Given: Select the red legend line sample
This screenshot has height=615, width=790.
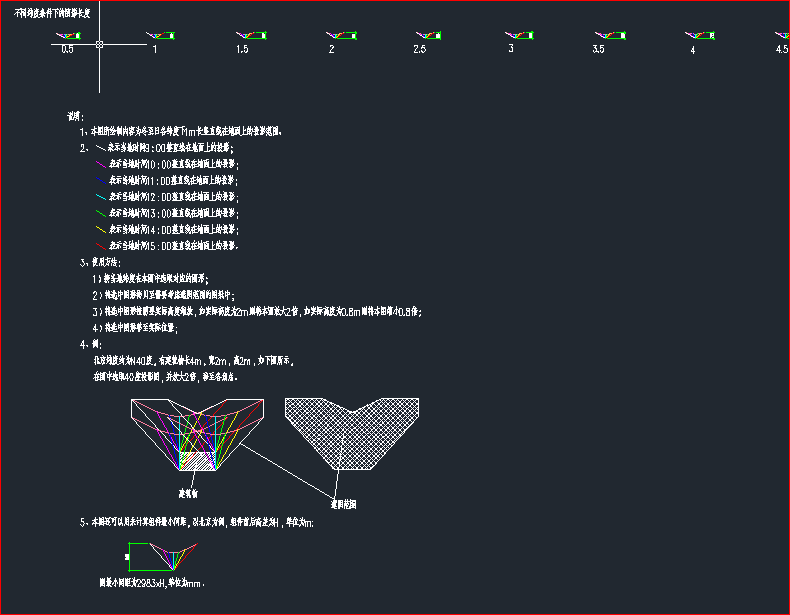Looking at the screenshot, I should pyautogui.click(x=99, y=245).
